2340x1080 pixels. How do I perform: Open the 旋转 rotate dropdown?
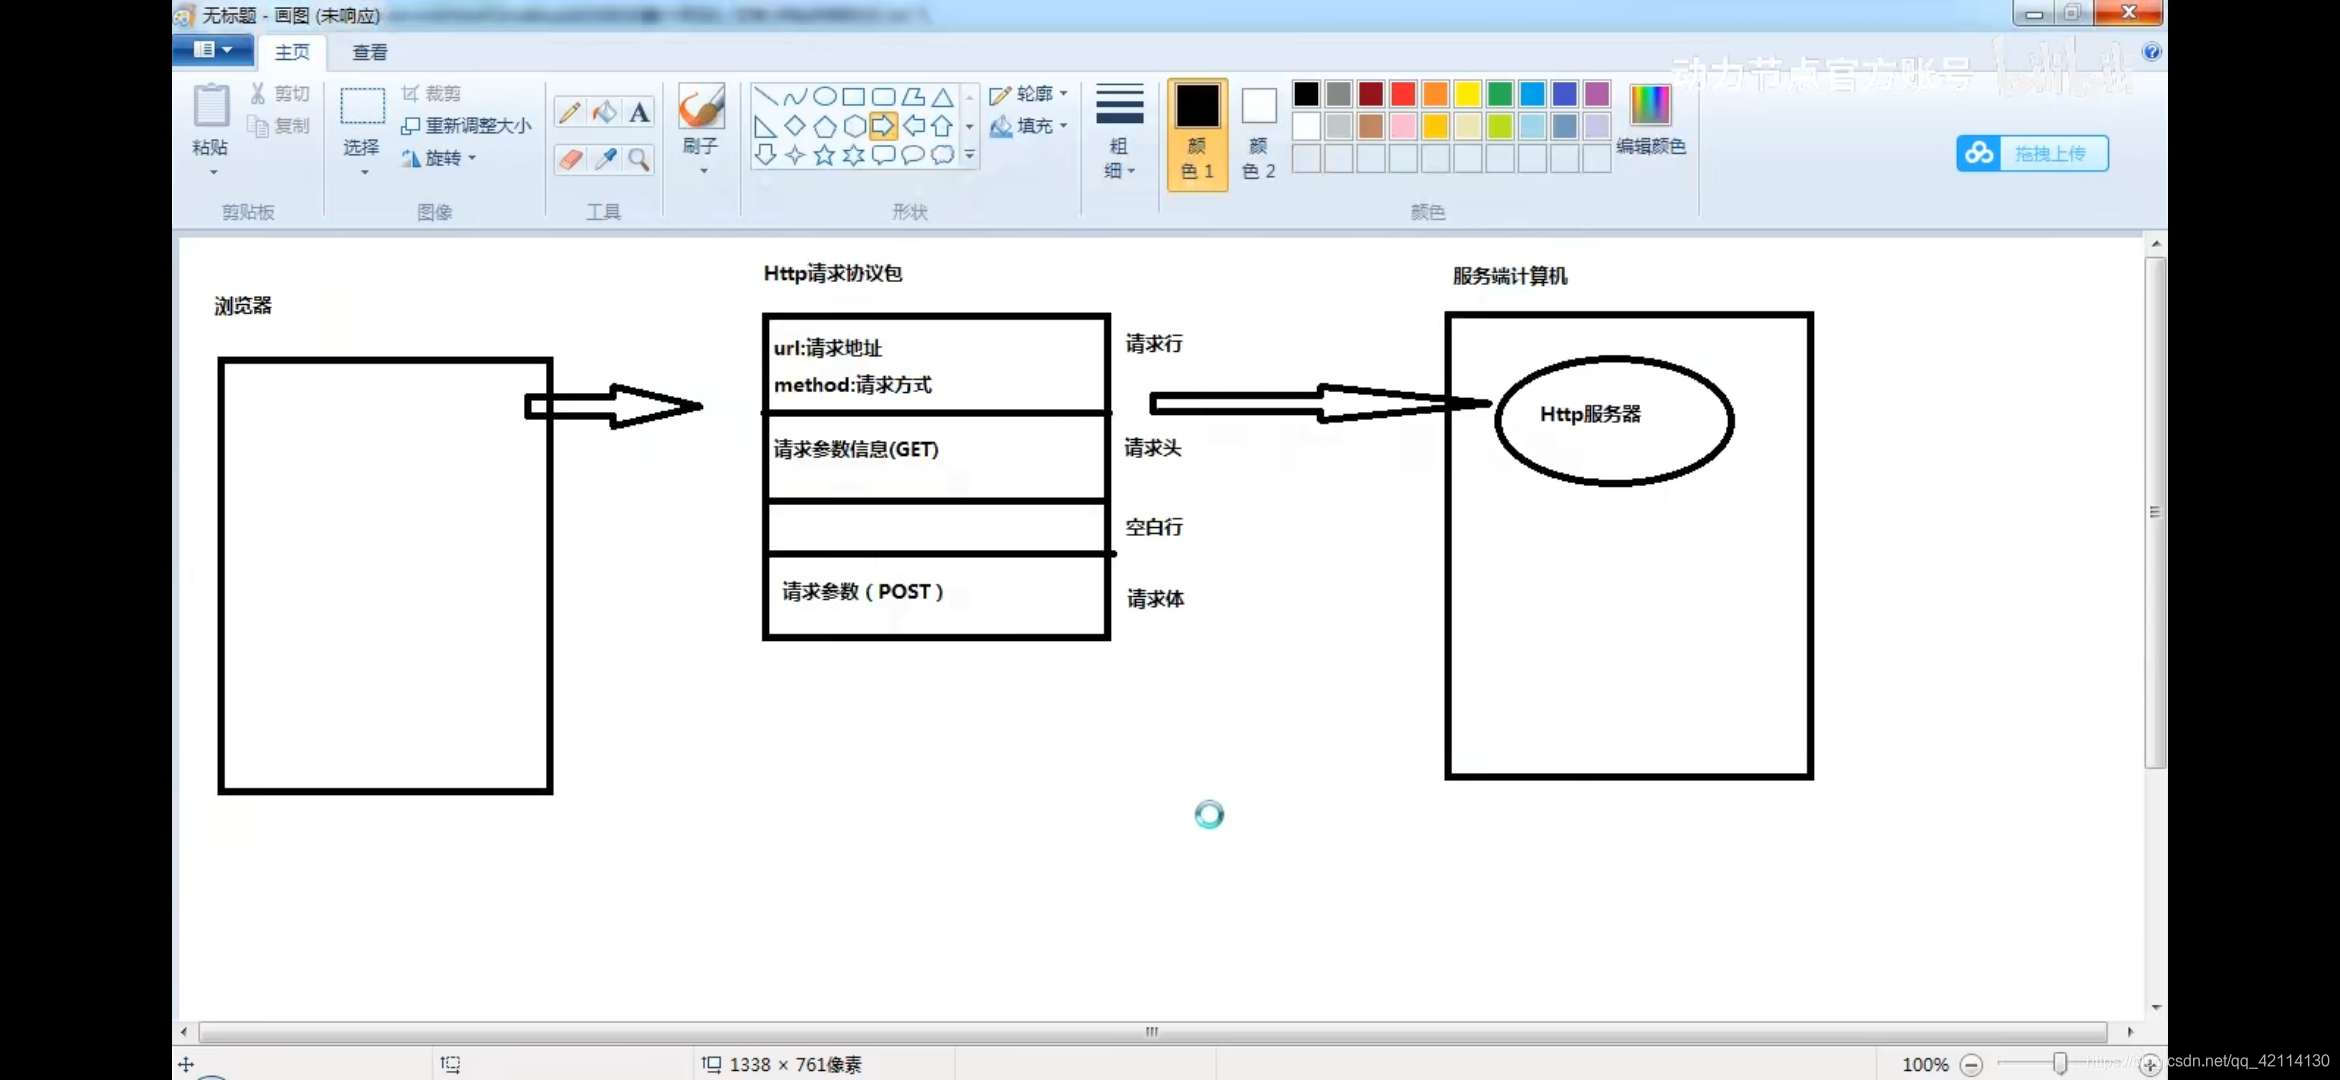click(x=440, y=158)
